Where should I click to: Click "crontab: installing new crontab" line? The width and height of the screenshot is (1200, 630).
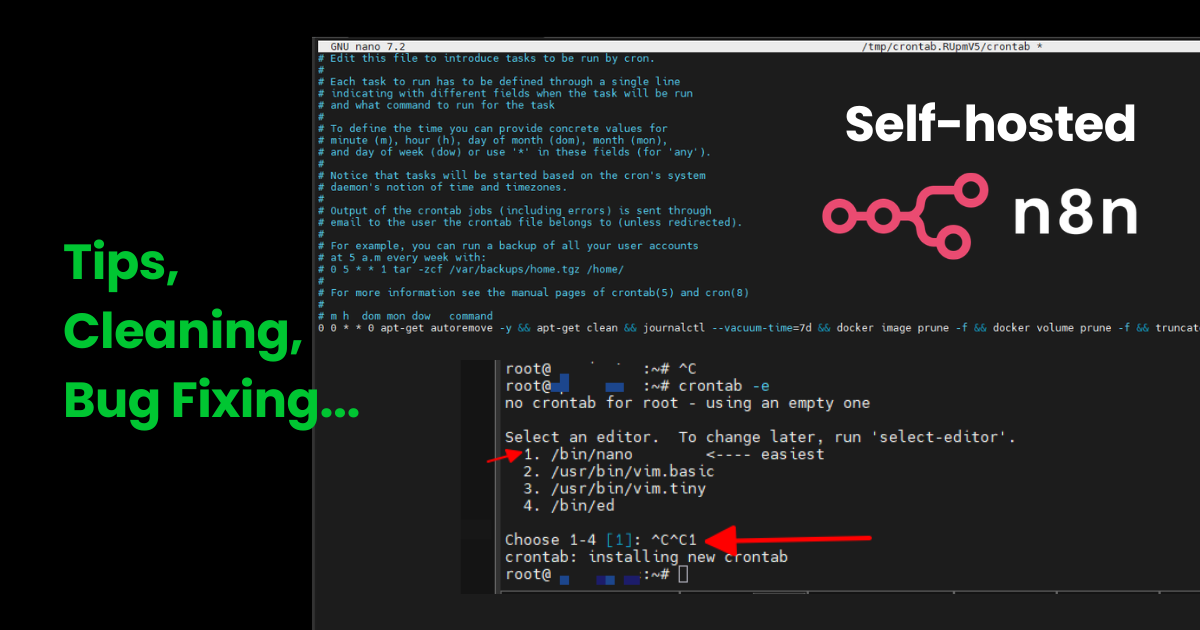(646, 557)
